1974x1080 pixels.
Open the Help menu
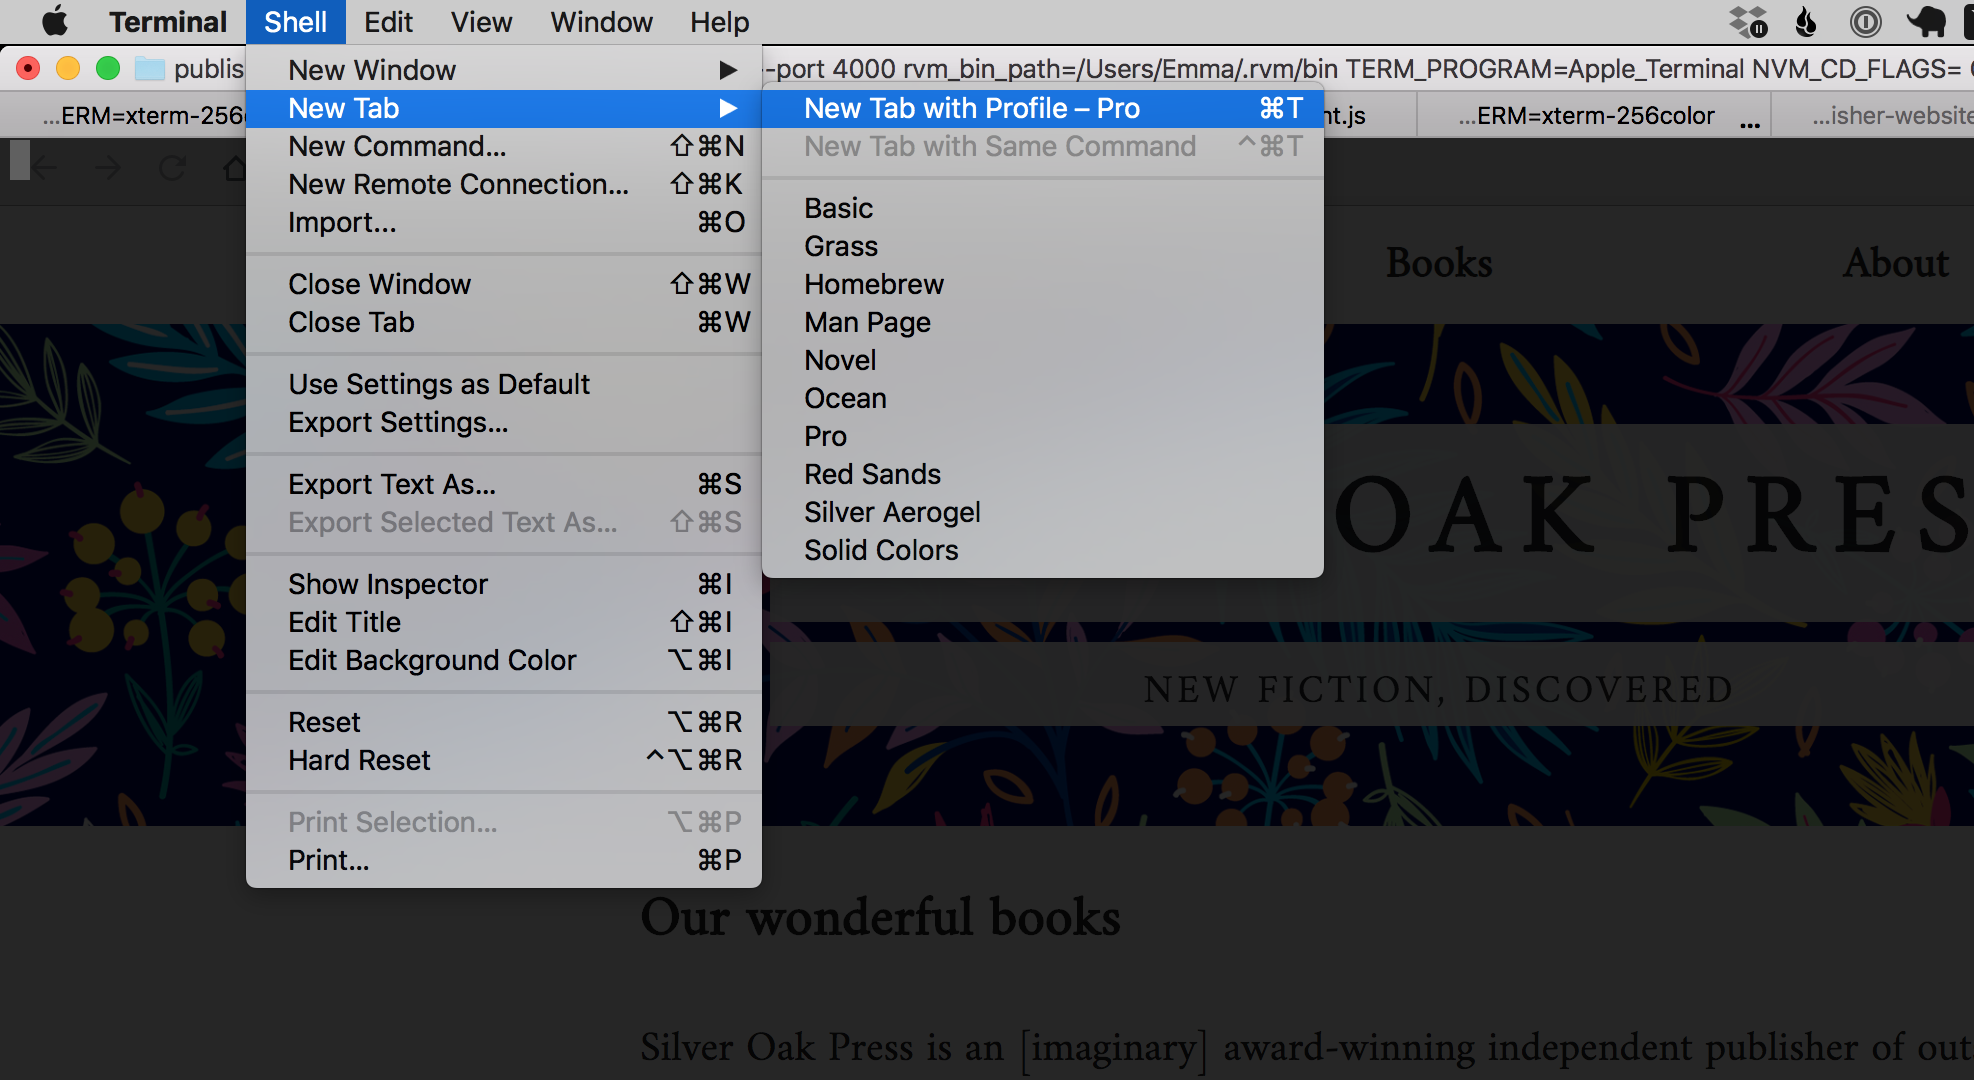[x=719, y=21]
